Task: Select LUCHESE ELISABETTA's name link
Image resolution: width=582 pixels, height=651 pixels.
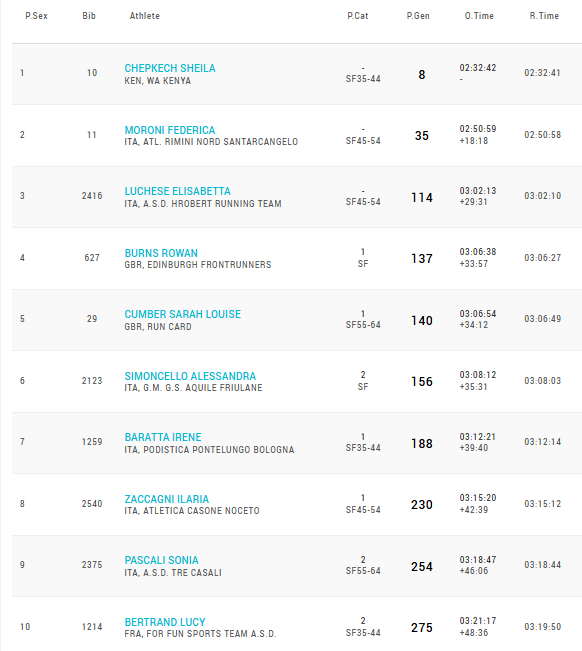Action: (177, 191)
